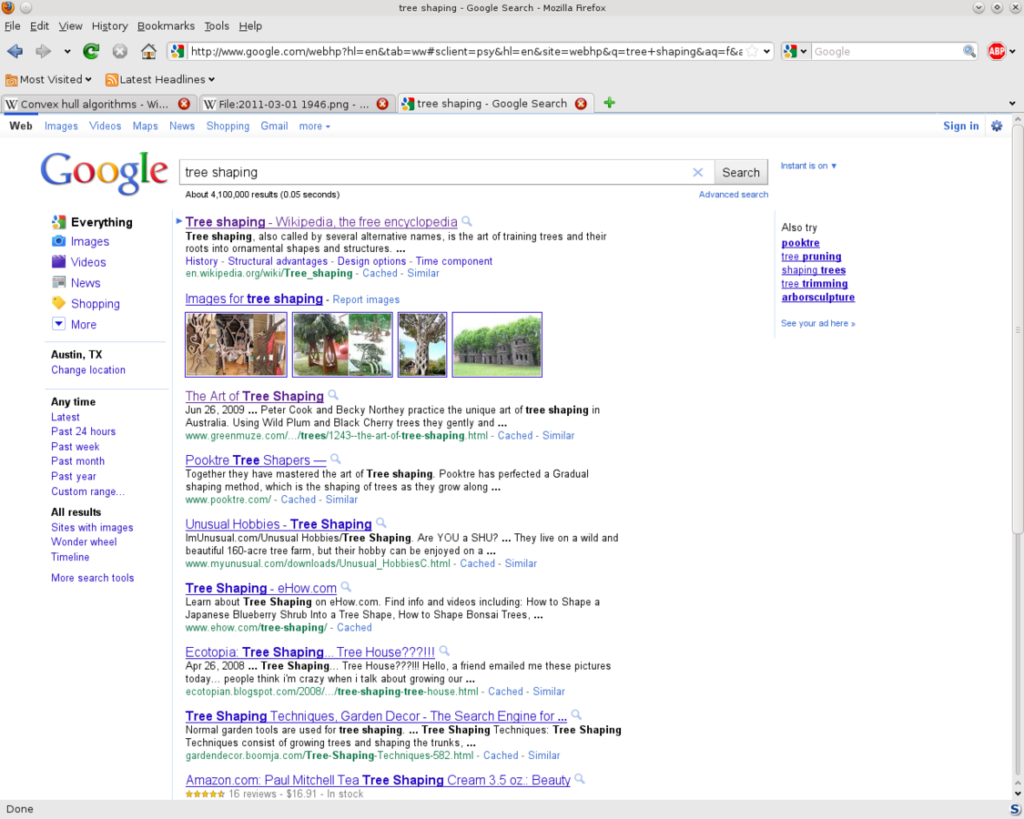
Task: Click the Sign in link
Action: (x=961, y=126)
